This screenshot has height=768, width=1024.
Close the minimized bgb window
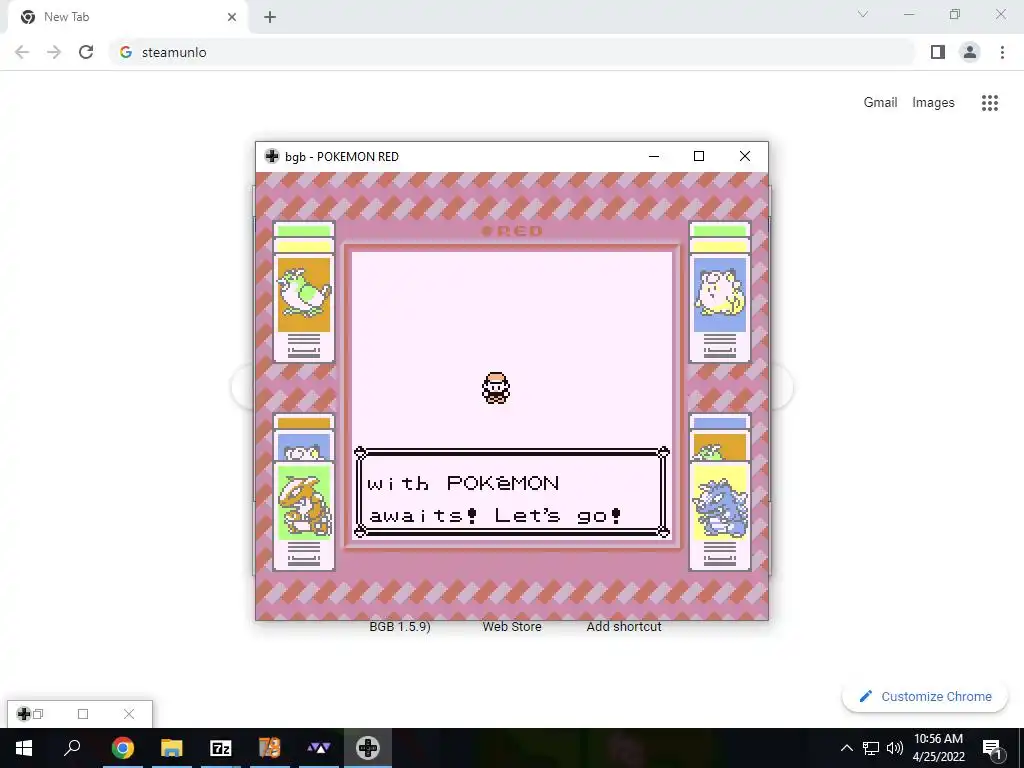(x=129, y=714)
